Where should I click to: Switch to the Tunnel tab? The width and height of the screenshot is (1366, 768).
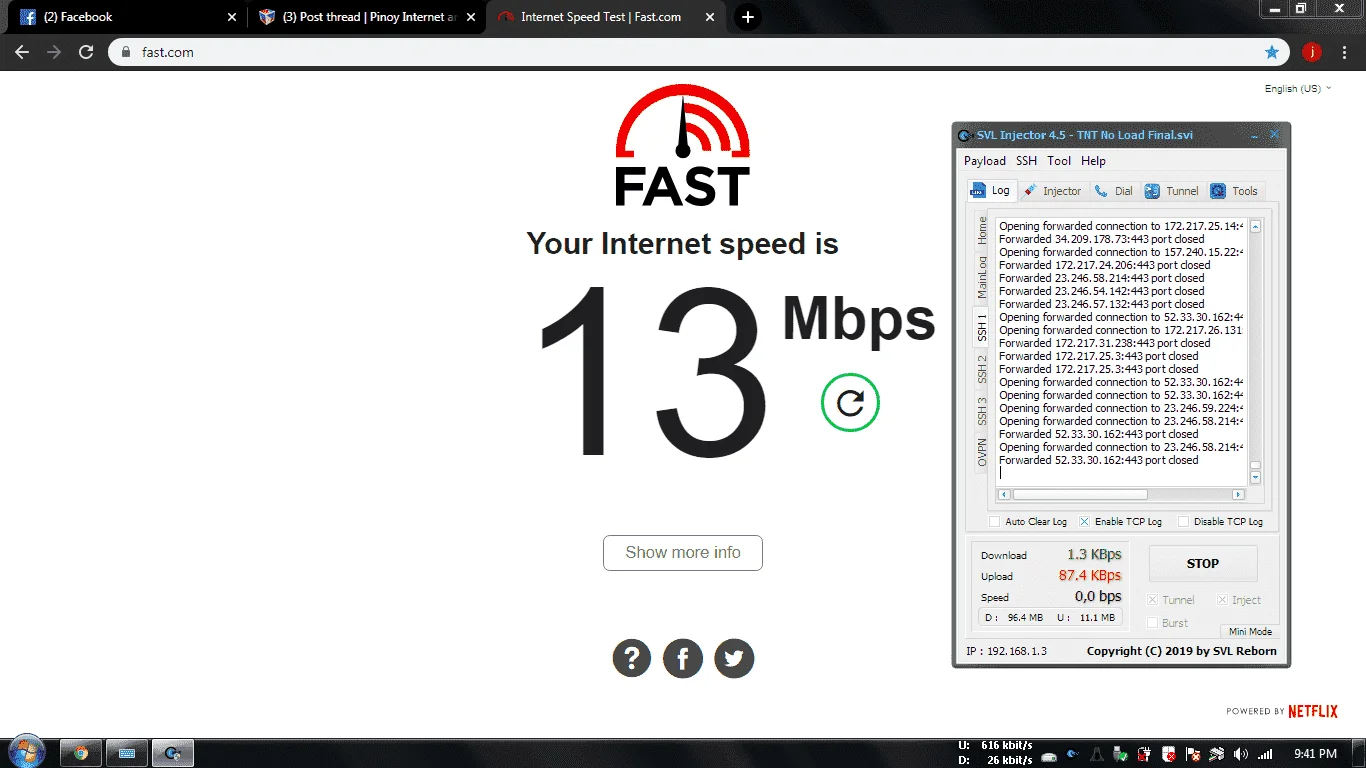click(x=1172, y=191)
